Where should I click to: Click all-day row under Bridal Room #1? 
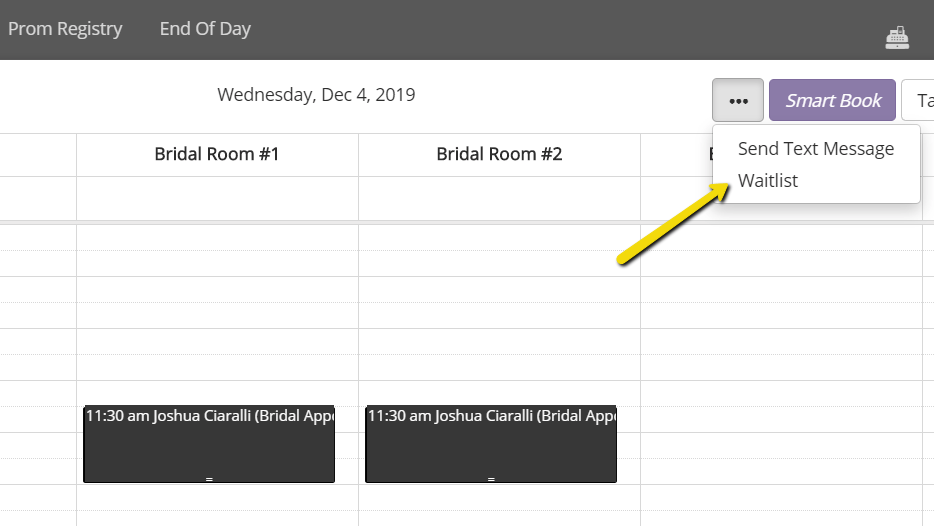(x=217, y=198)
